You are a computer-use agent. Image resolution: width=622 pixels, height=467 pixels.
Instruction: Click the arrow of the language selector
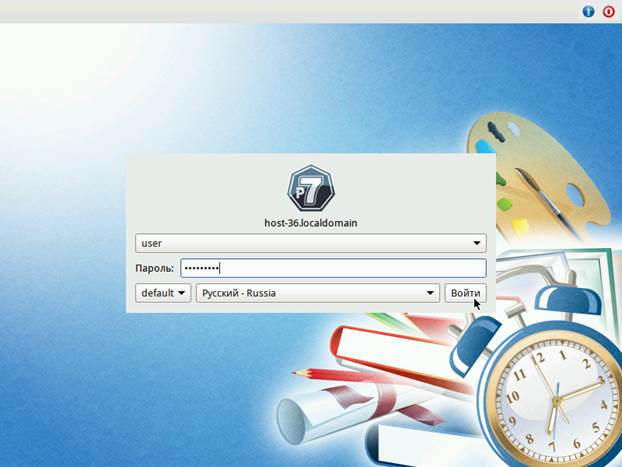pyautogui.click(x=431, y=293)
